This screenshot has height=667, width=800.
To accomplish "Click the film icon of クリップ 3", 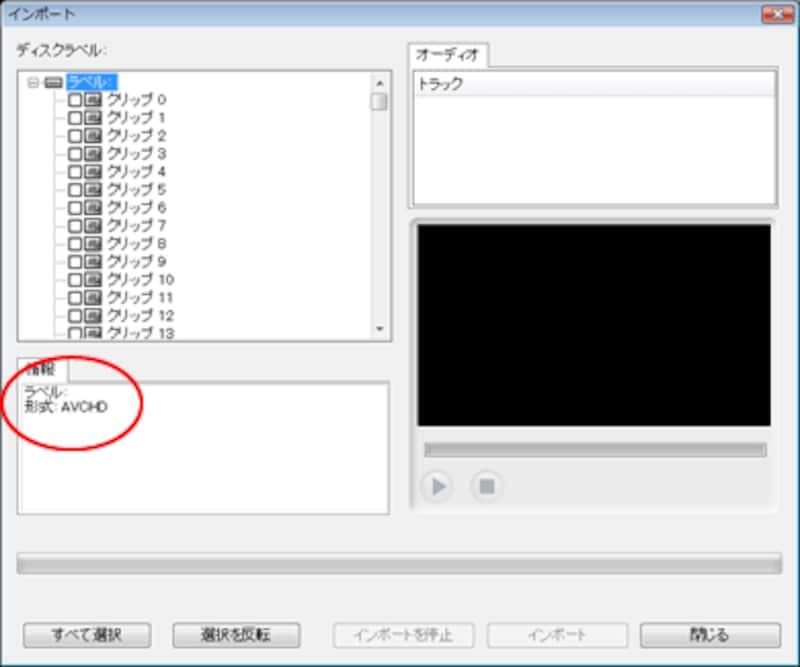I will (x=93, y=154).
